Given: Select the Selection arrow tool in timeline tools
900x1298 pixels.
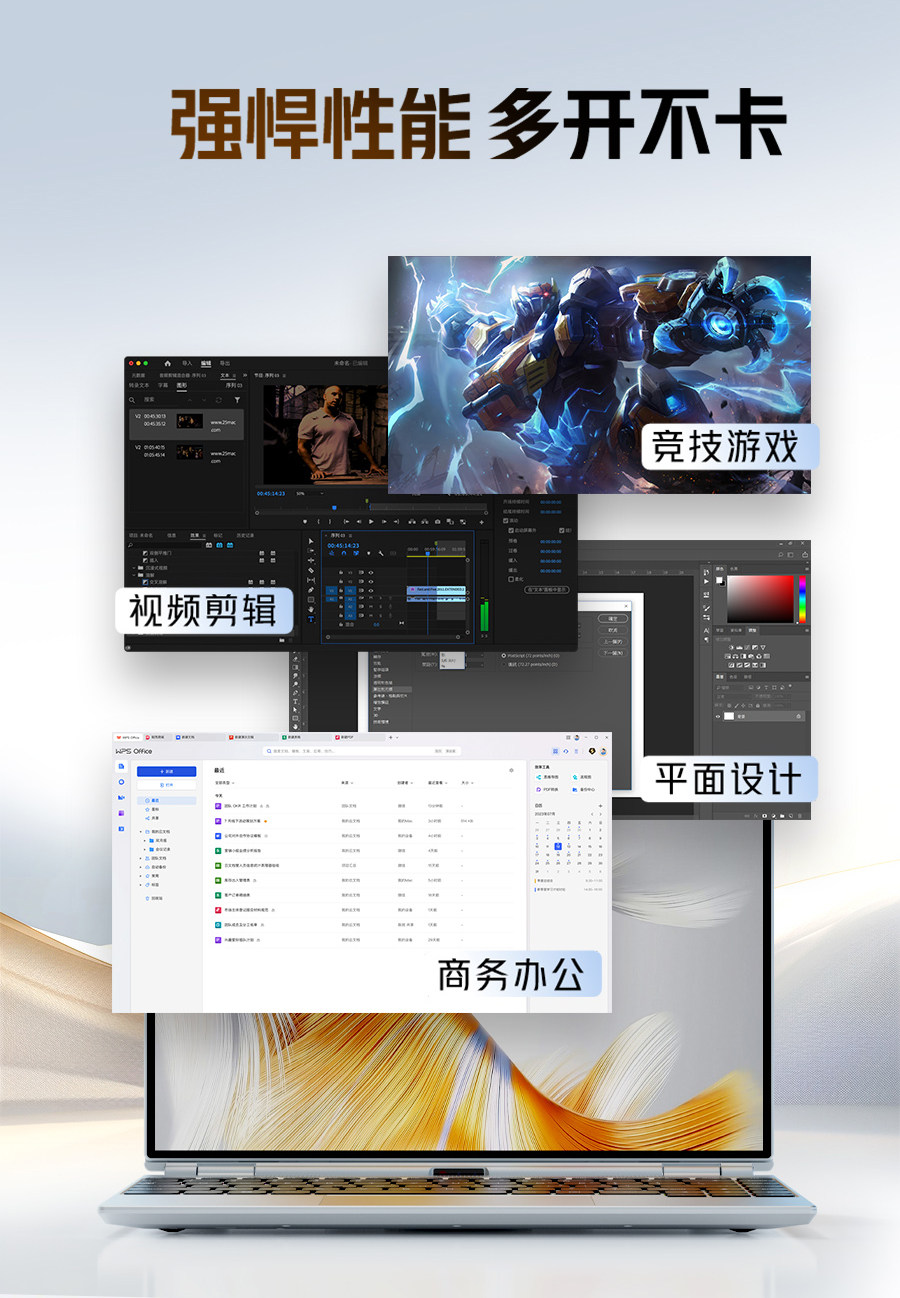Looking at the screenshot, I should pos(311,541).
